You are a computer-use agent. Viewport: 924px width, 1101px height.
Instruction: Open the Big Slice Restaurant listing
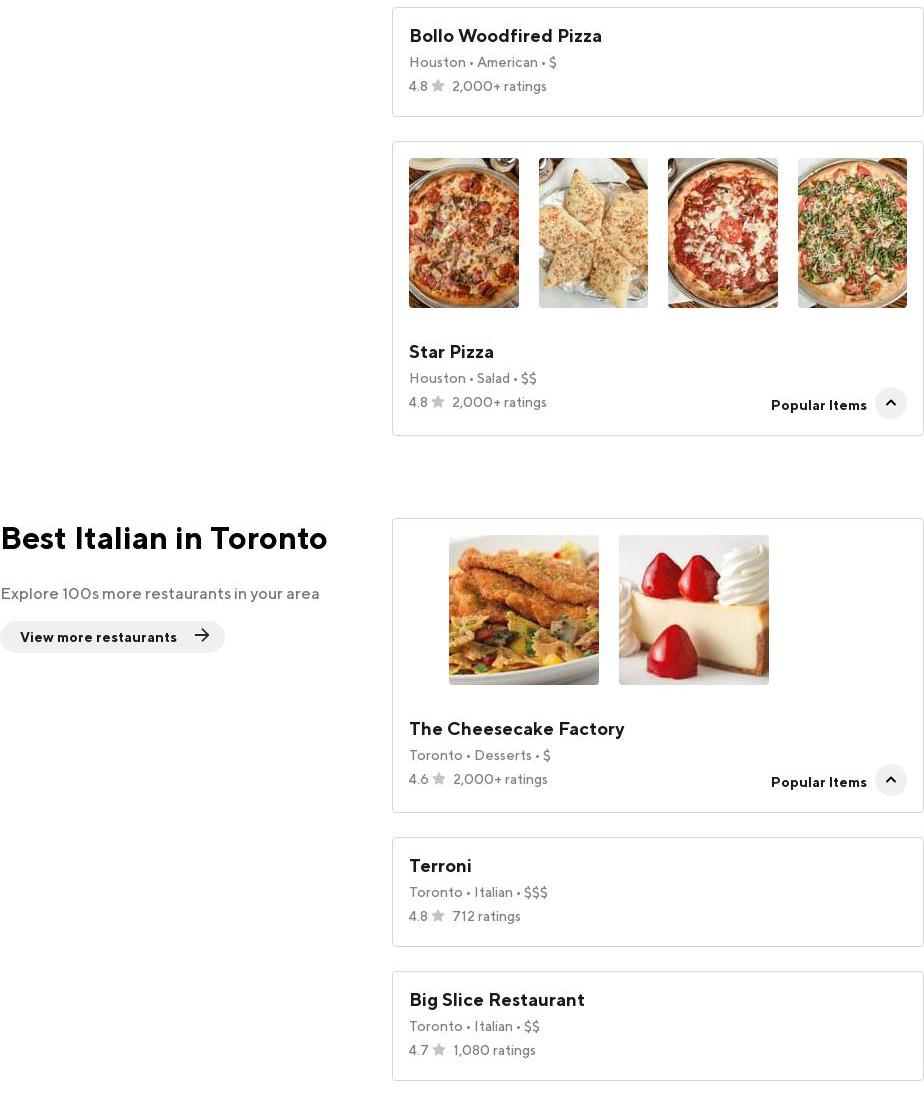[x=496, y=1000]
